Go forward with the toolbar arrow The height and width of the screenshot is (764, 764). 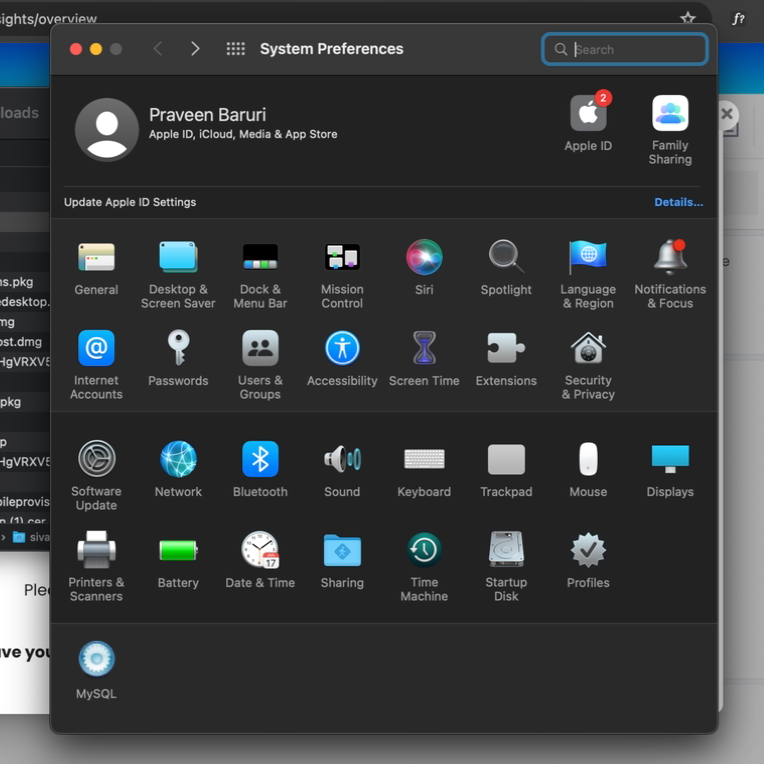(195, 49)
